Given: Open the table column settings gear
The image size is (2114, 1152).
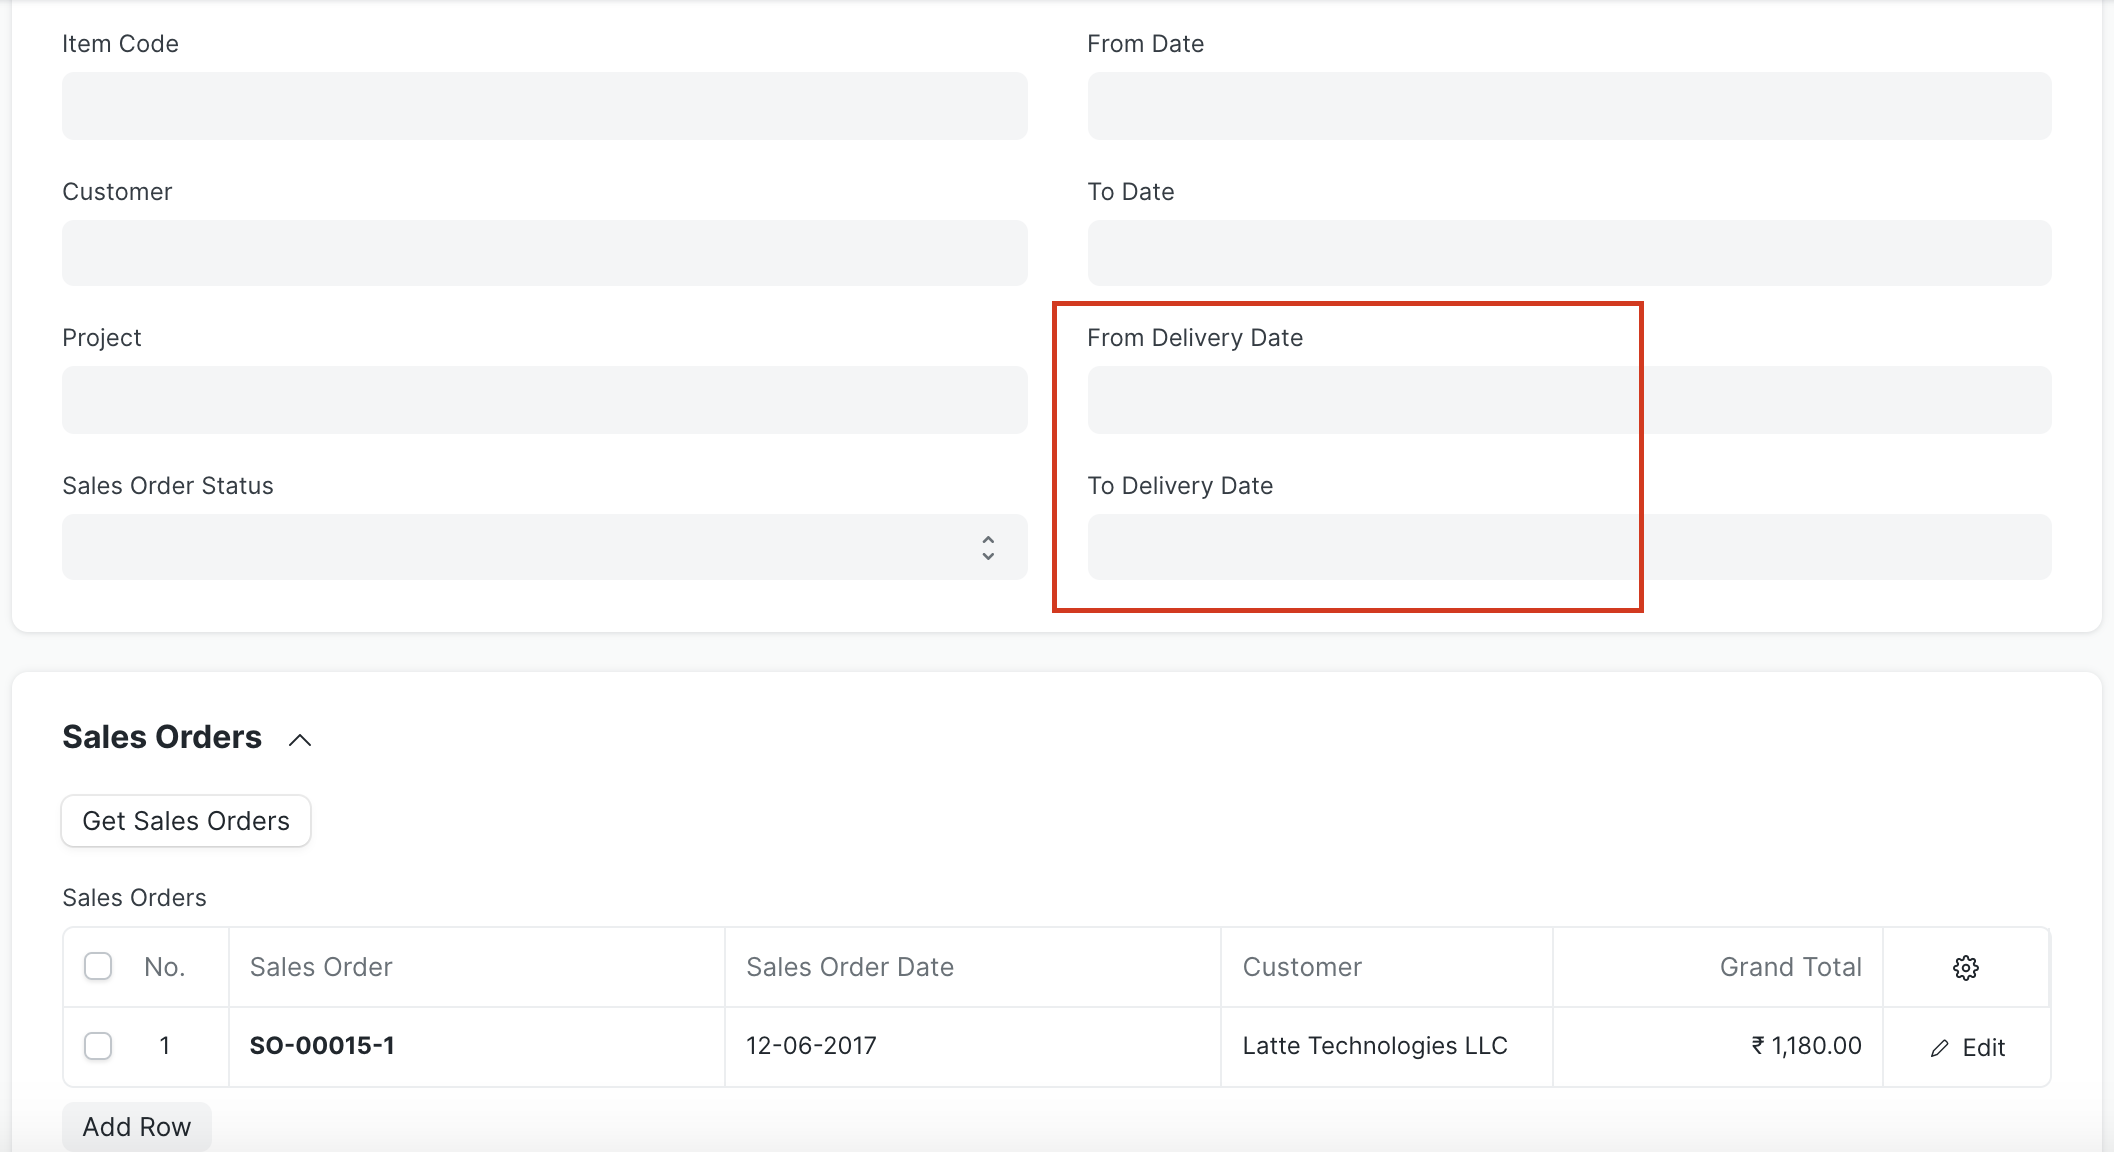Looking at the screenshot, I should pos(1965,967).
